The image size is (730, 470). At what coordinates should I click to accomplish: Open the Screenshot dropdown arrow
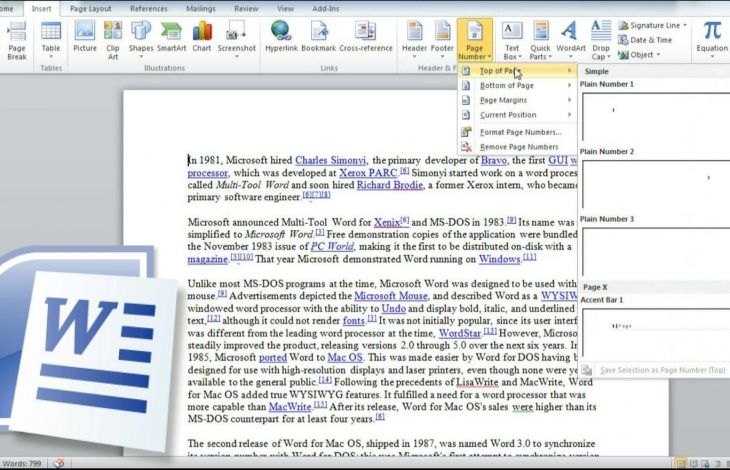tap(237, 57)
